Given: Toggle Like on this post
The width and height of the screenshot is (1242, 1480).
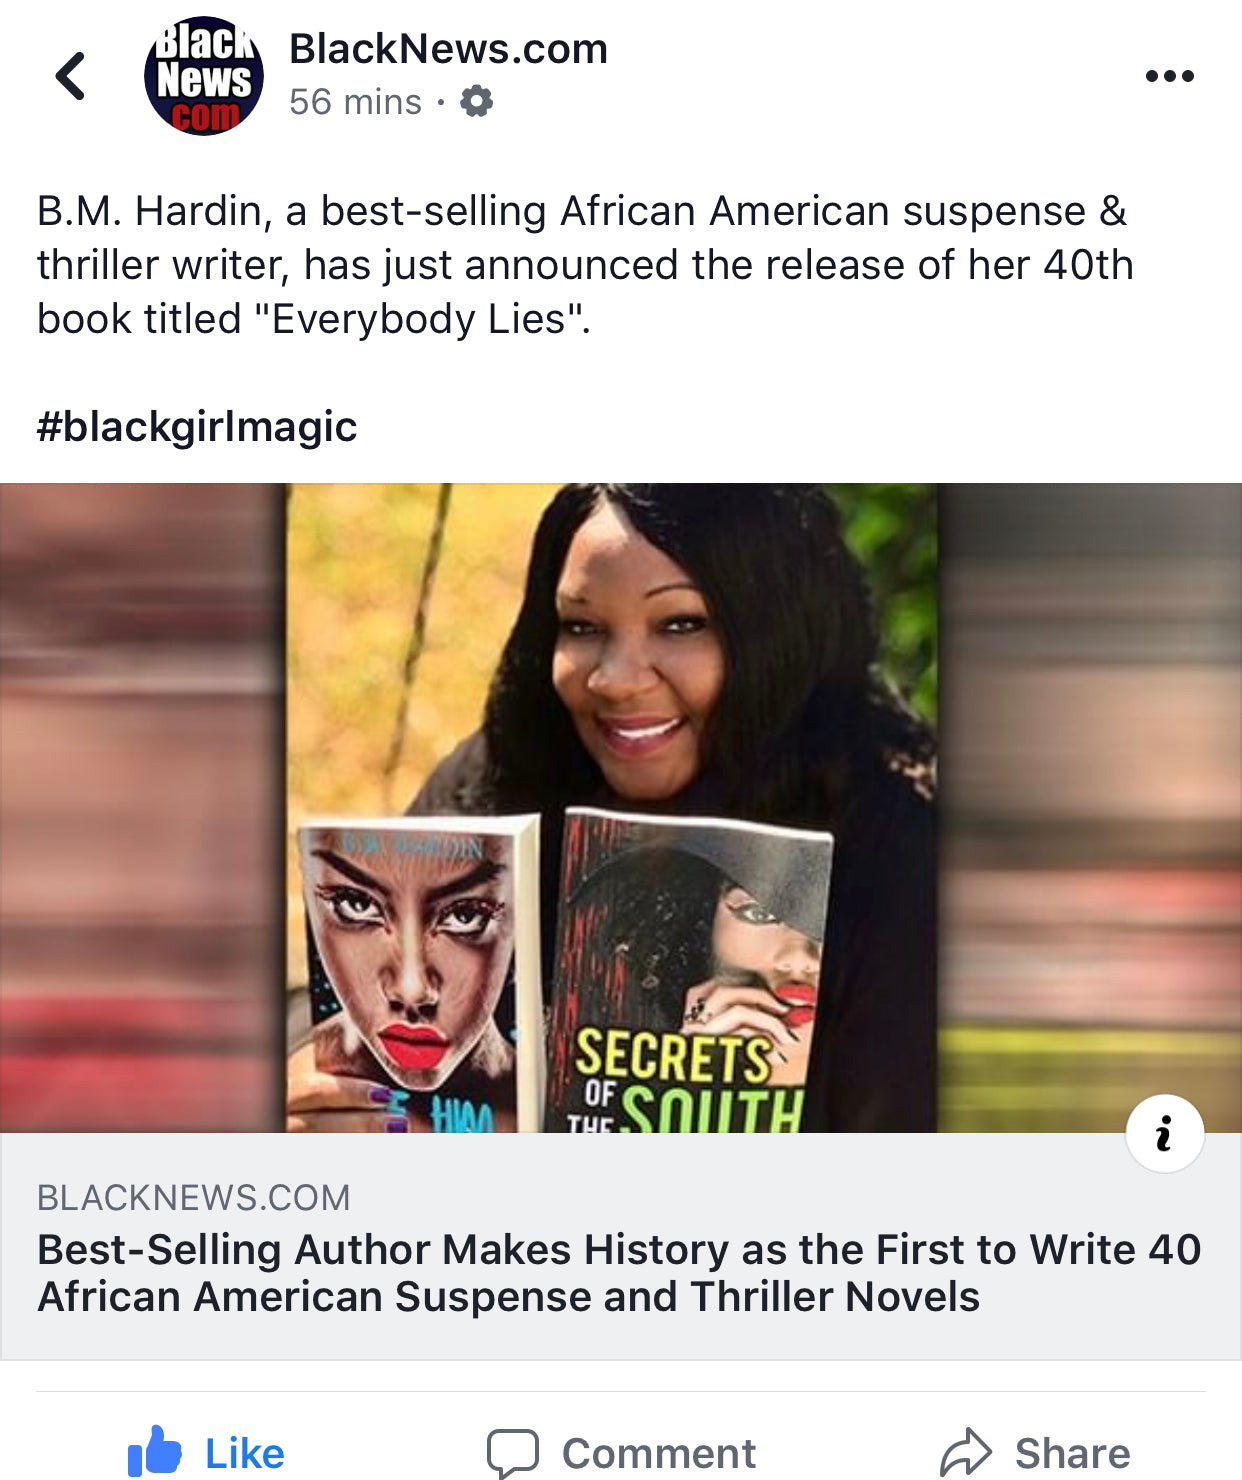Looking at the screenshot, I should [x=206, y=1452].
